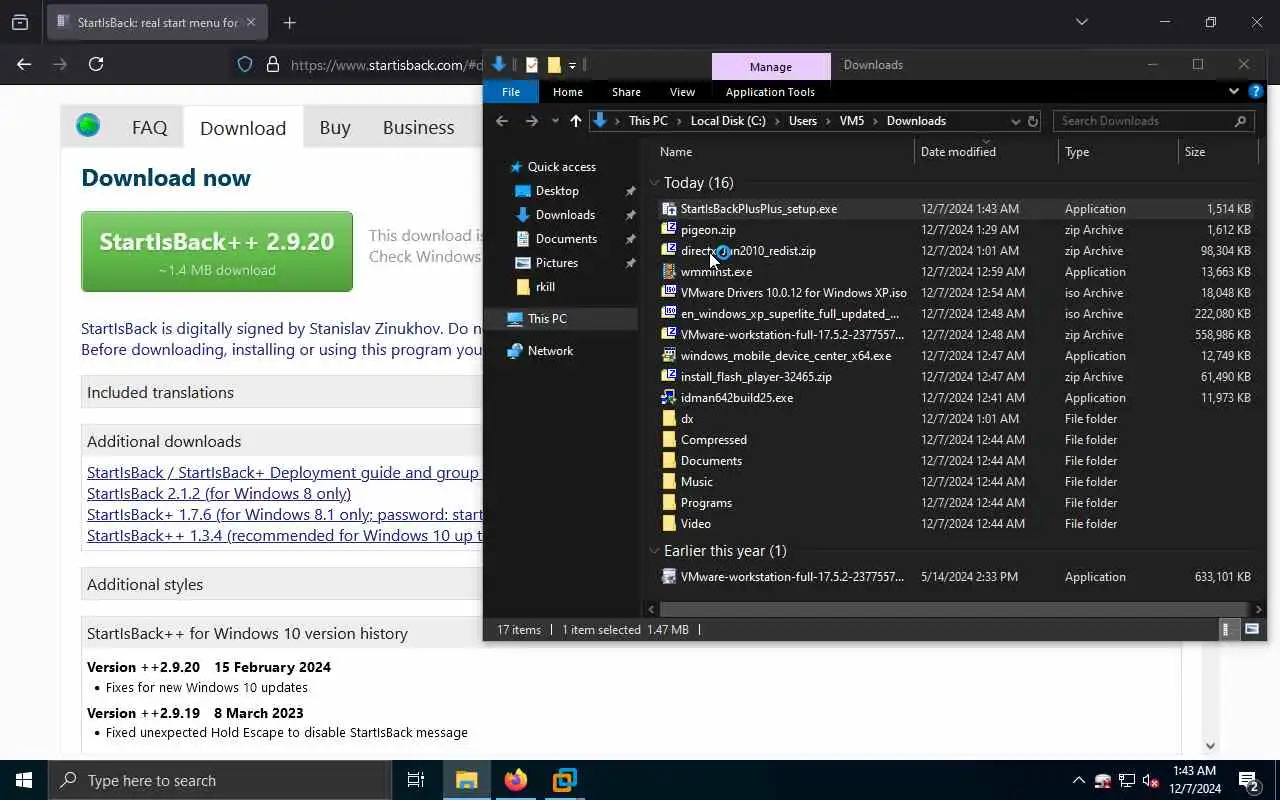The image size is (1280, 800).
Task: Click the Search Downloads field
Action: pyautogui.click(x=1153, y=121)
